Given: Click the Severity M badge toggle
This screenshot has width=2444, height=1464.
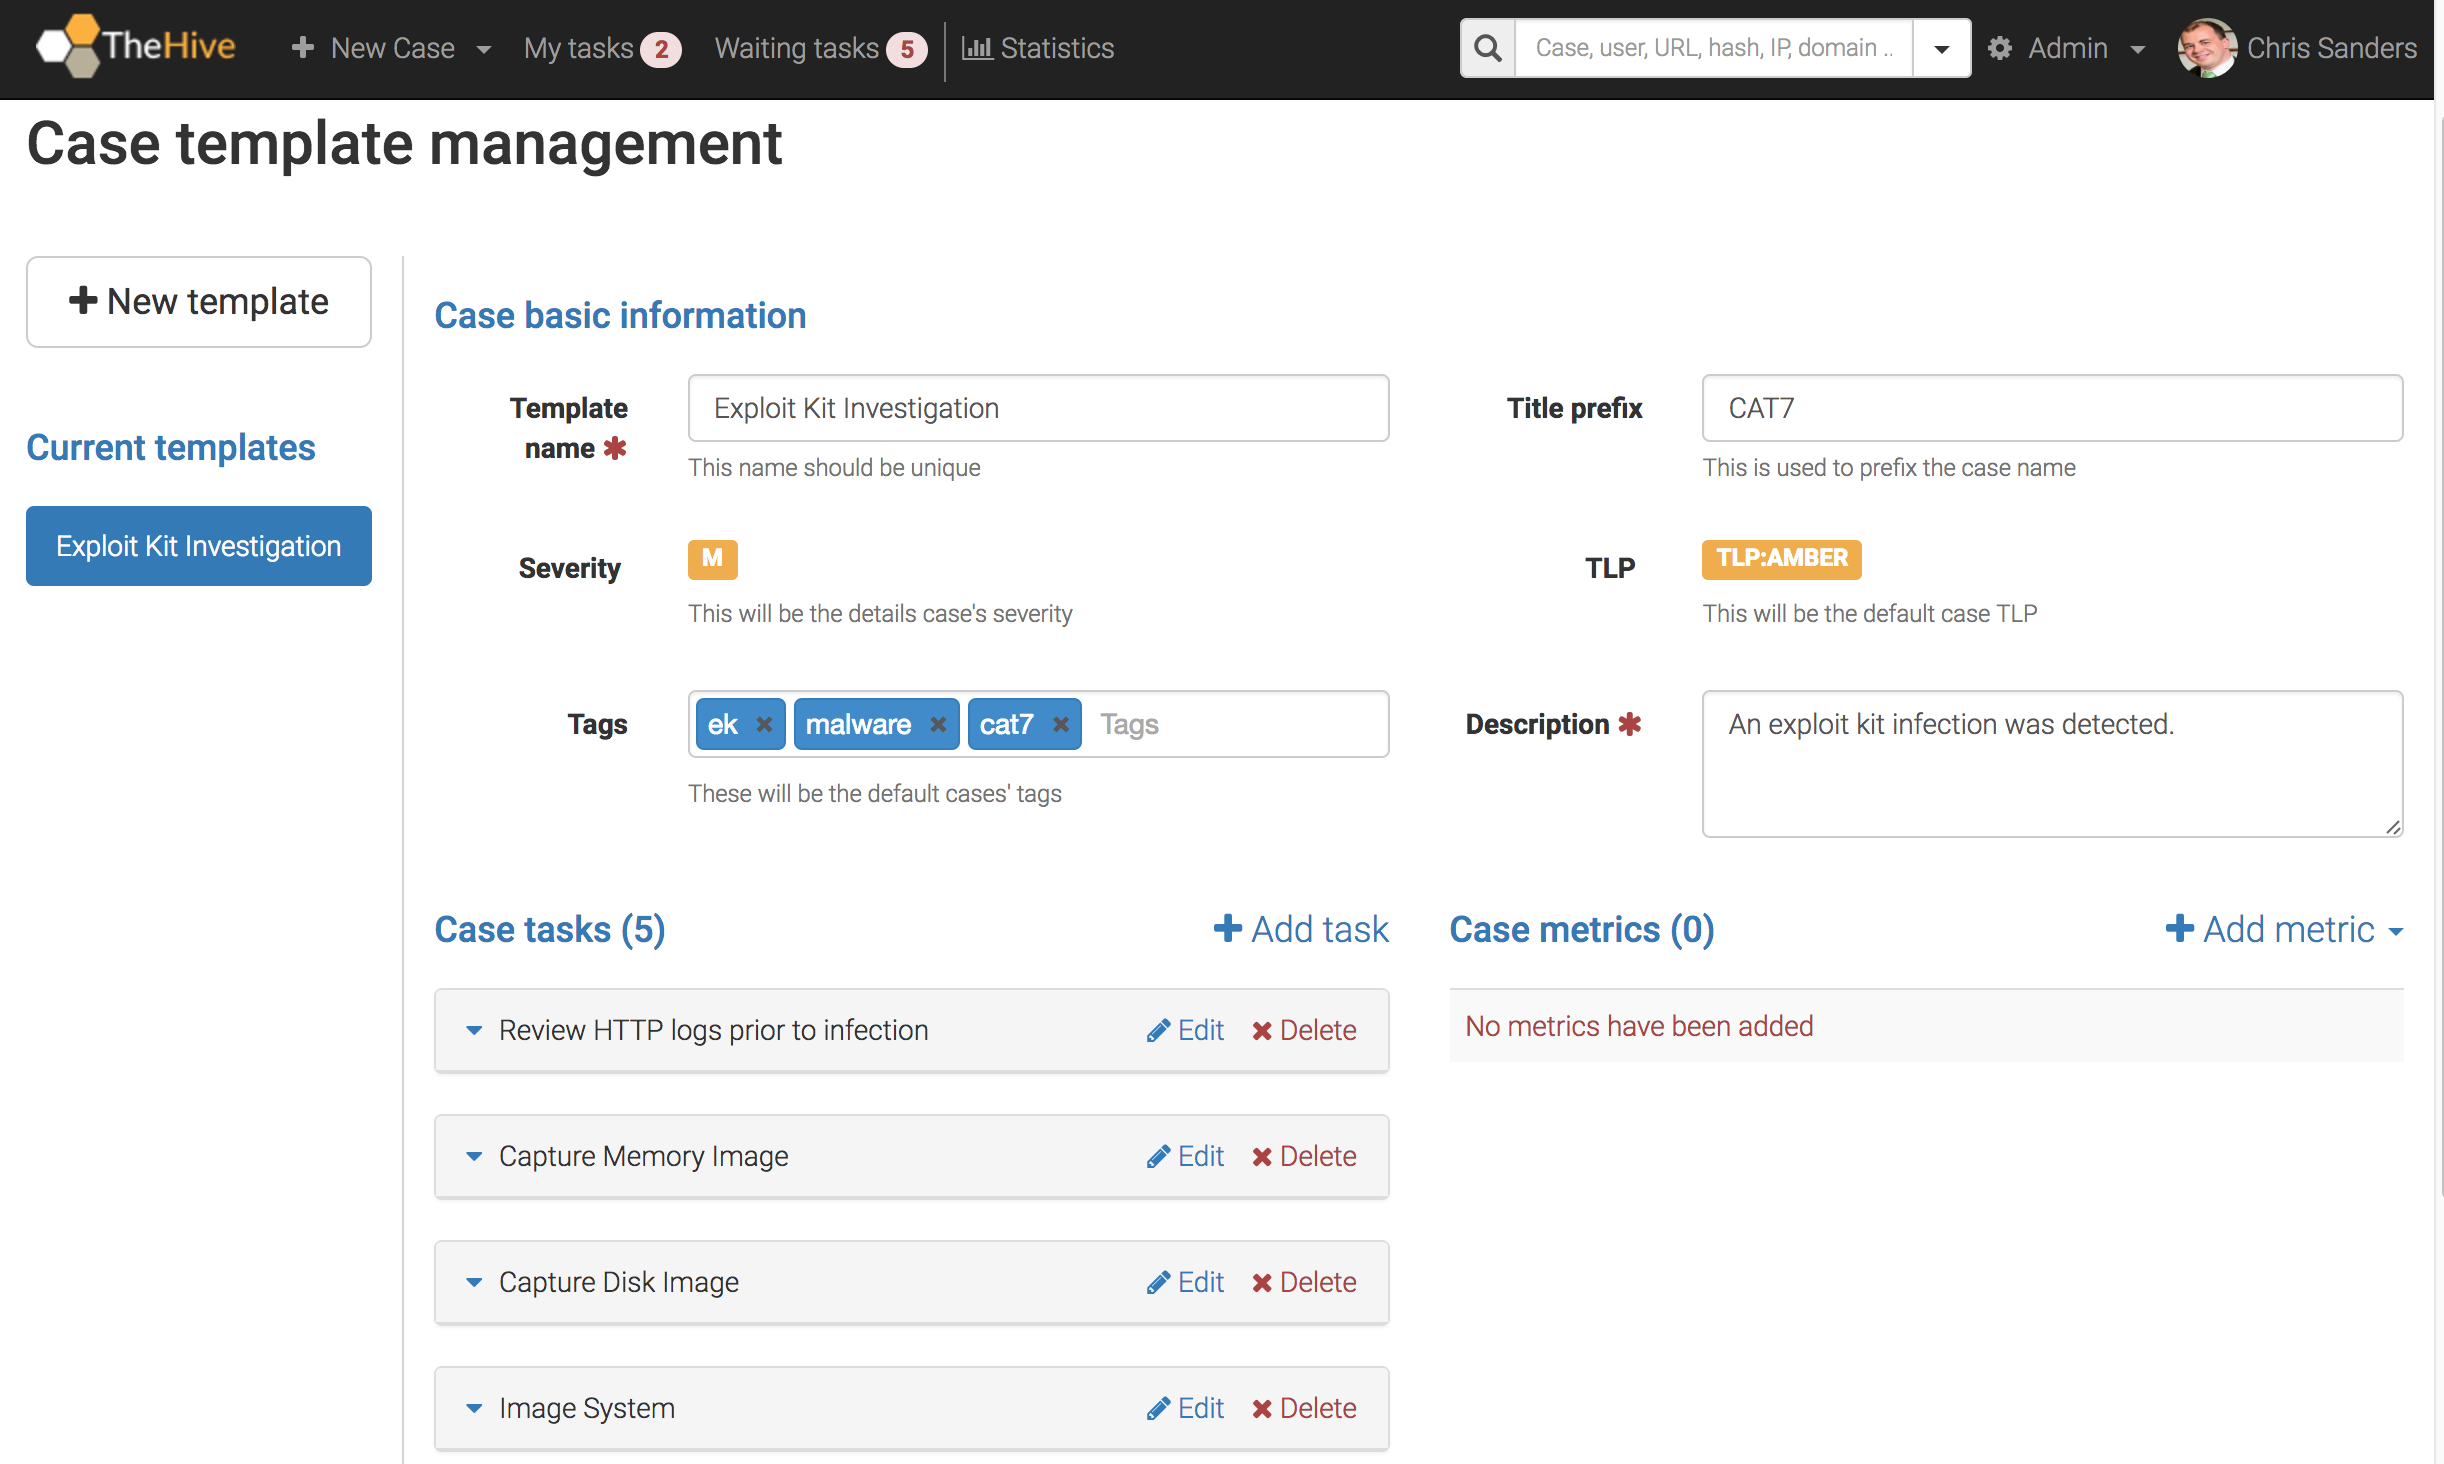Looking at the screenshot, I should (x=711, y=558).
